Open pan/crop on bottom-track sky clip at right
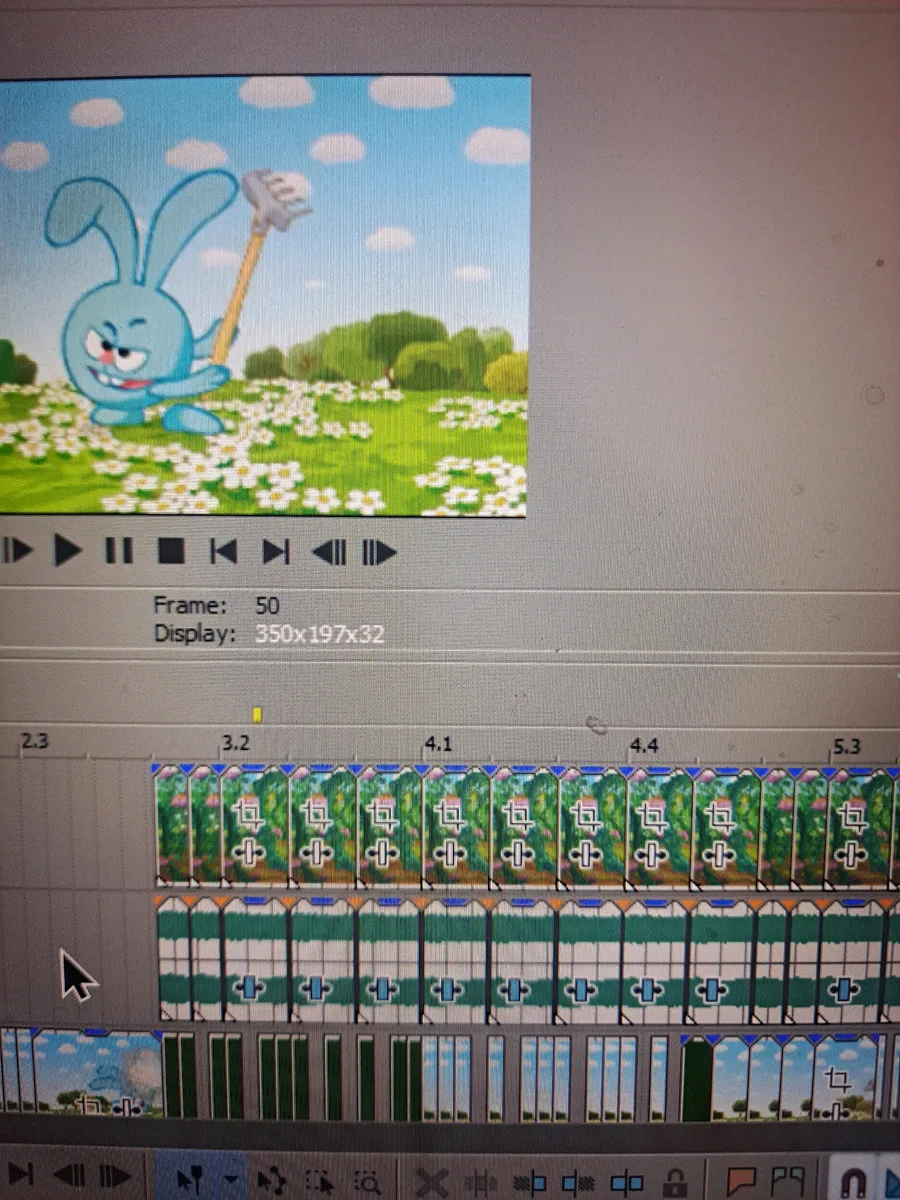This screenshot has width=900, height=1200. point(838,1079)
